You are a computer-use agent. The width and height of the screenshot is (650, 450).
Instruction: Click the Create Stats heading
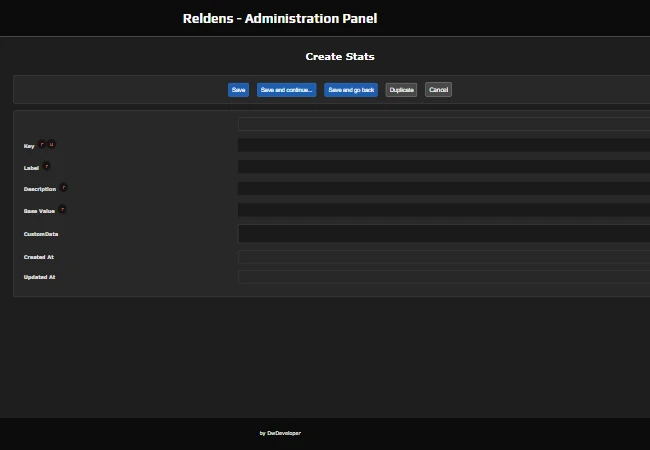coord(340,57)
